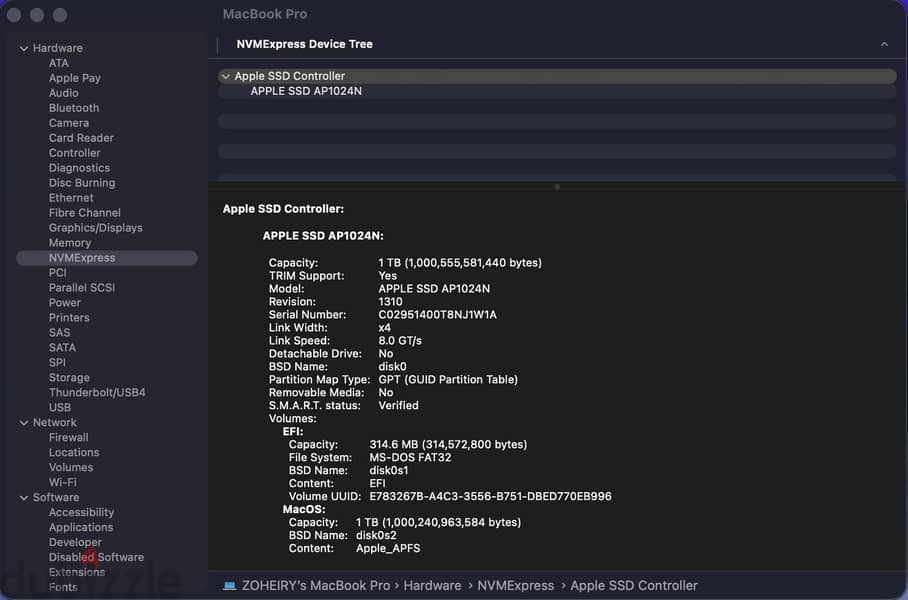
Task: Select Locations under Network
Action: pyautogui.click(x=74, y=453)
